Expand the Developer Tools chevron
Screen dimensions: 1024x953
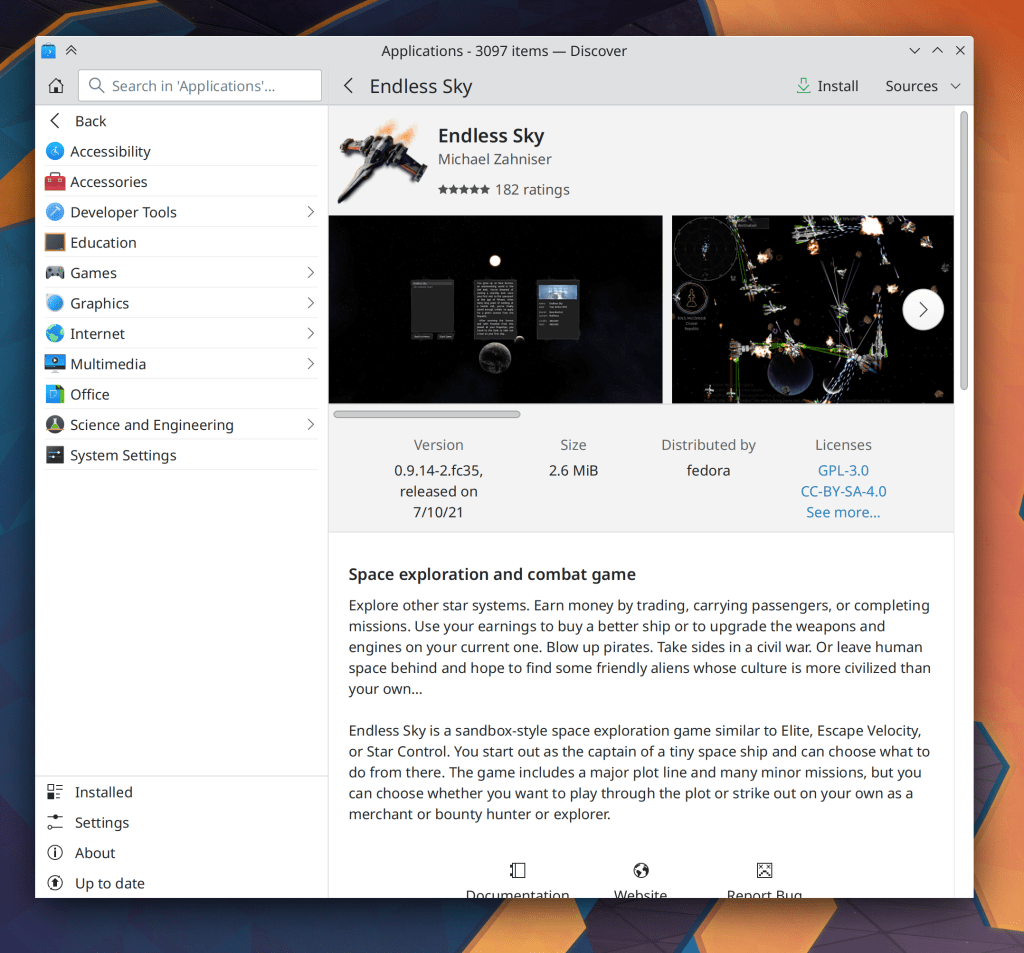pyautogui.click(x=310, y=212)
